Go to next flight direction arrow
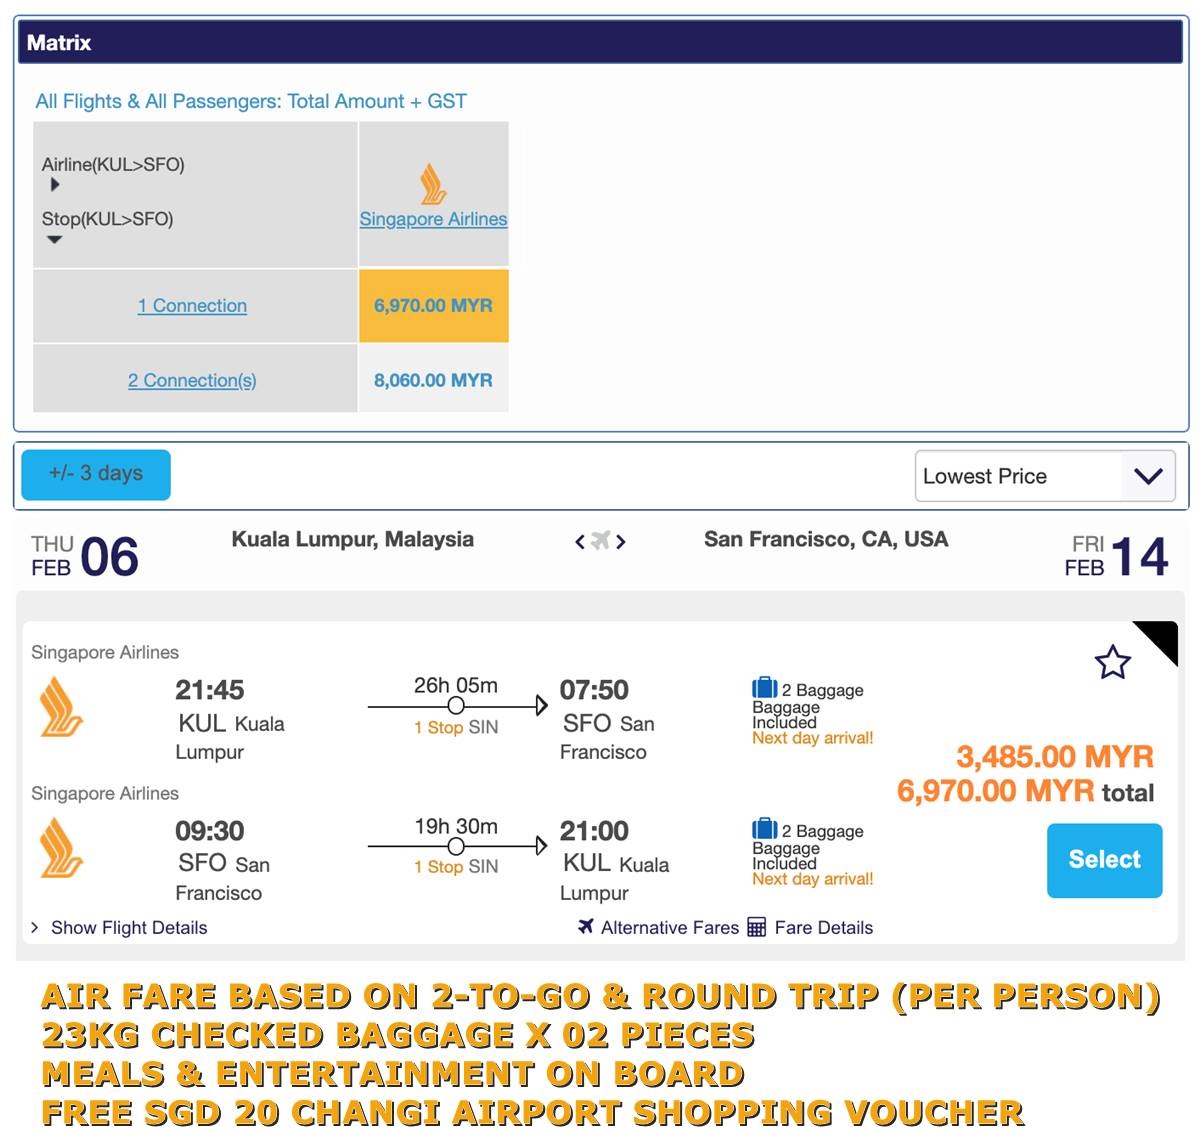Image resolution: width=1200 pixels, height=1146 pixels. 621,542
